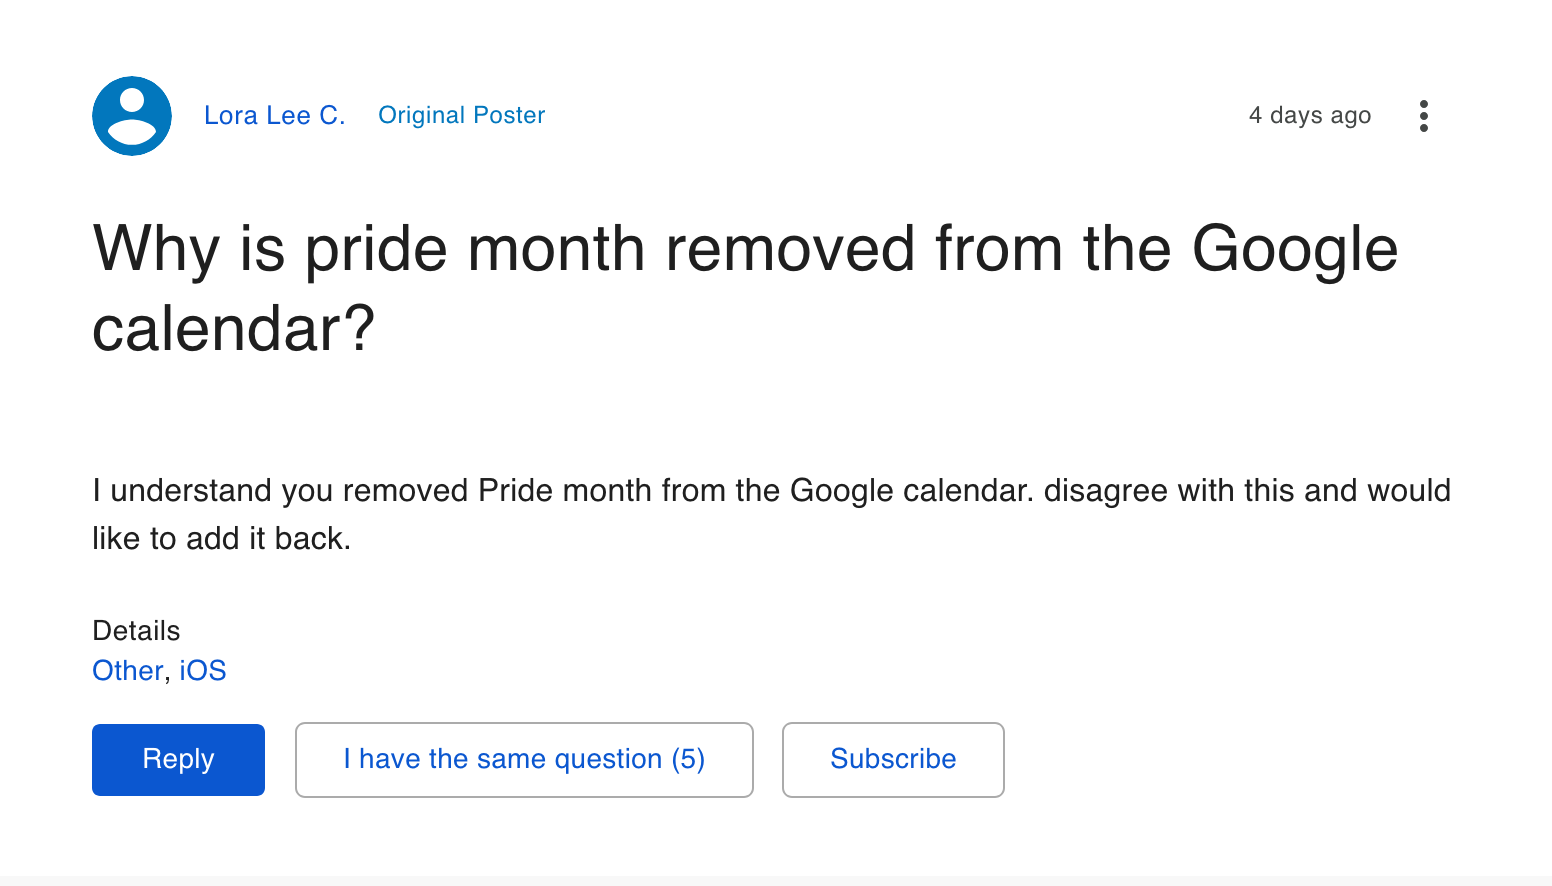Click the word Why in the title
1552x886 pixels.
[156, 249]
